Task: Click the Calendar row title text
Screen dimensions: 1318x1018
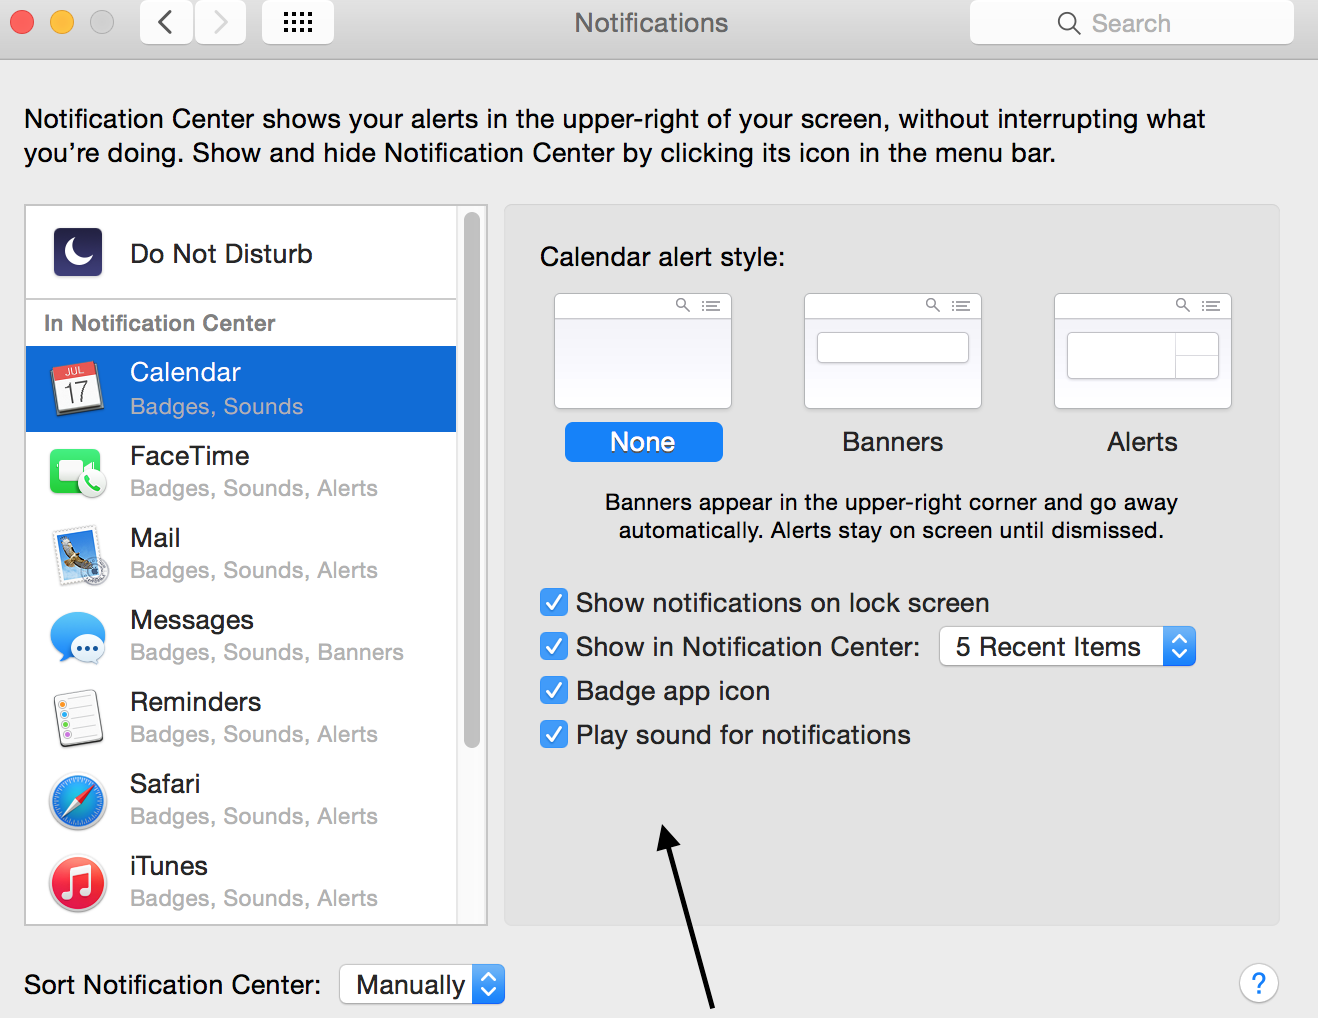Action: pyautogui.click(x=185, y=372)
